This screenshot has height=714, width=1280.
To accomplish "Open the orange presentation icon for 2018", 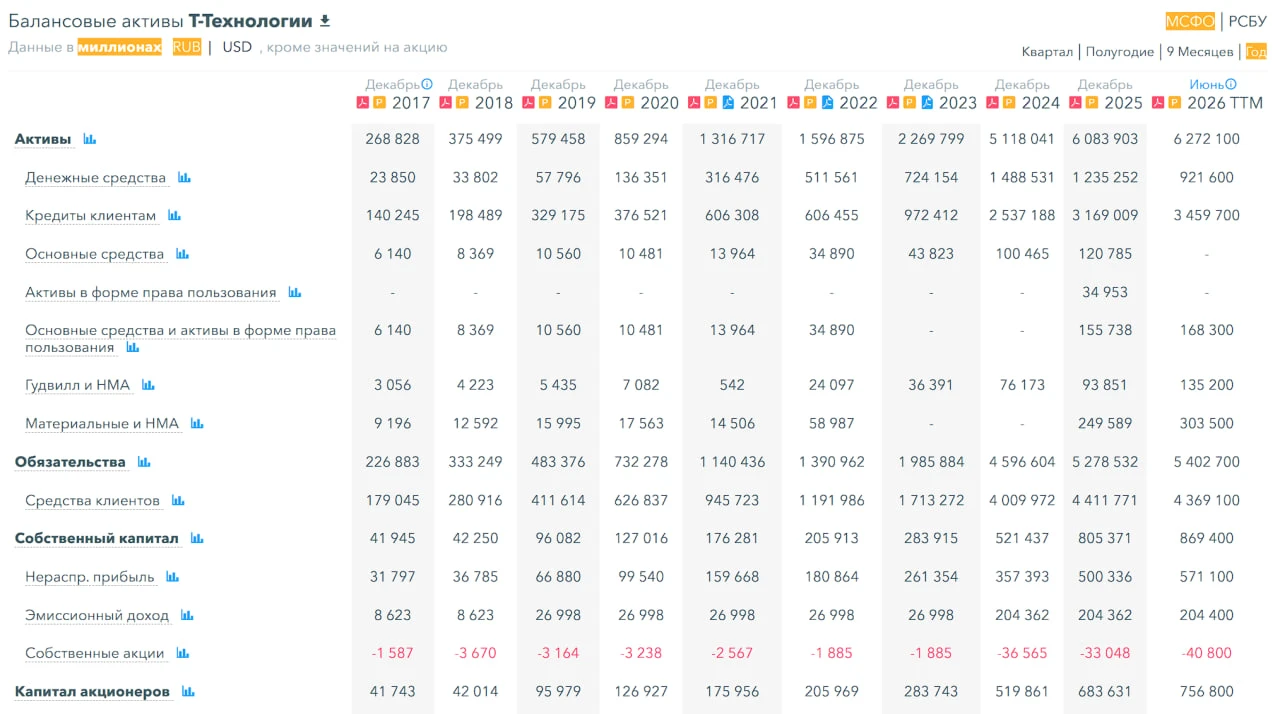I will pos(461,102).
